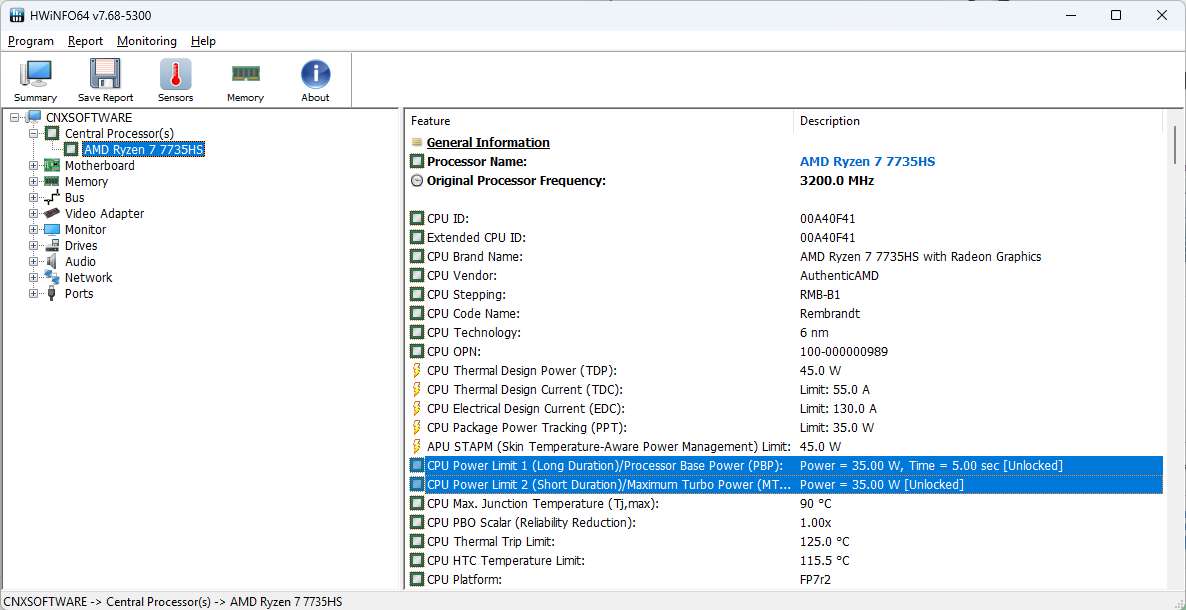The width and height of the screenshot is (1186, 610).
Task: Click the Drives icon in tree
Action: click(x=52, y=245)
